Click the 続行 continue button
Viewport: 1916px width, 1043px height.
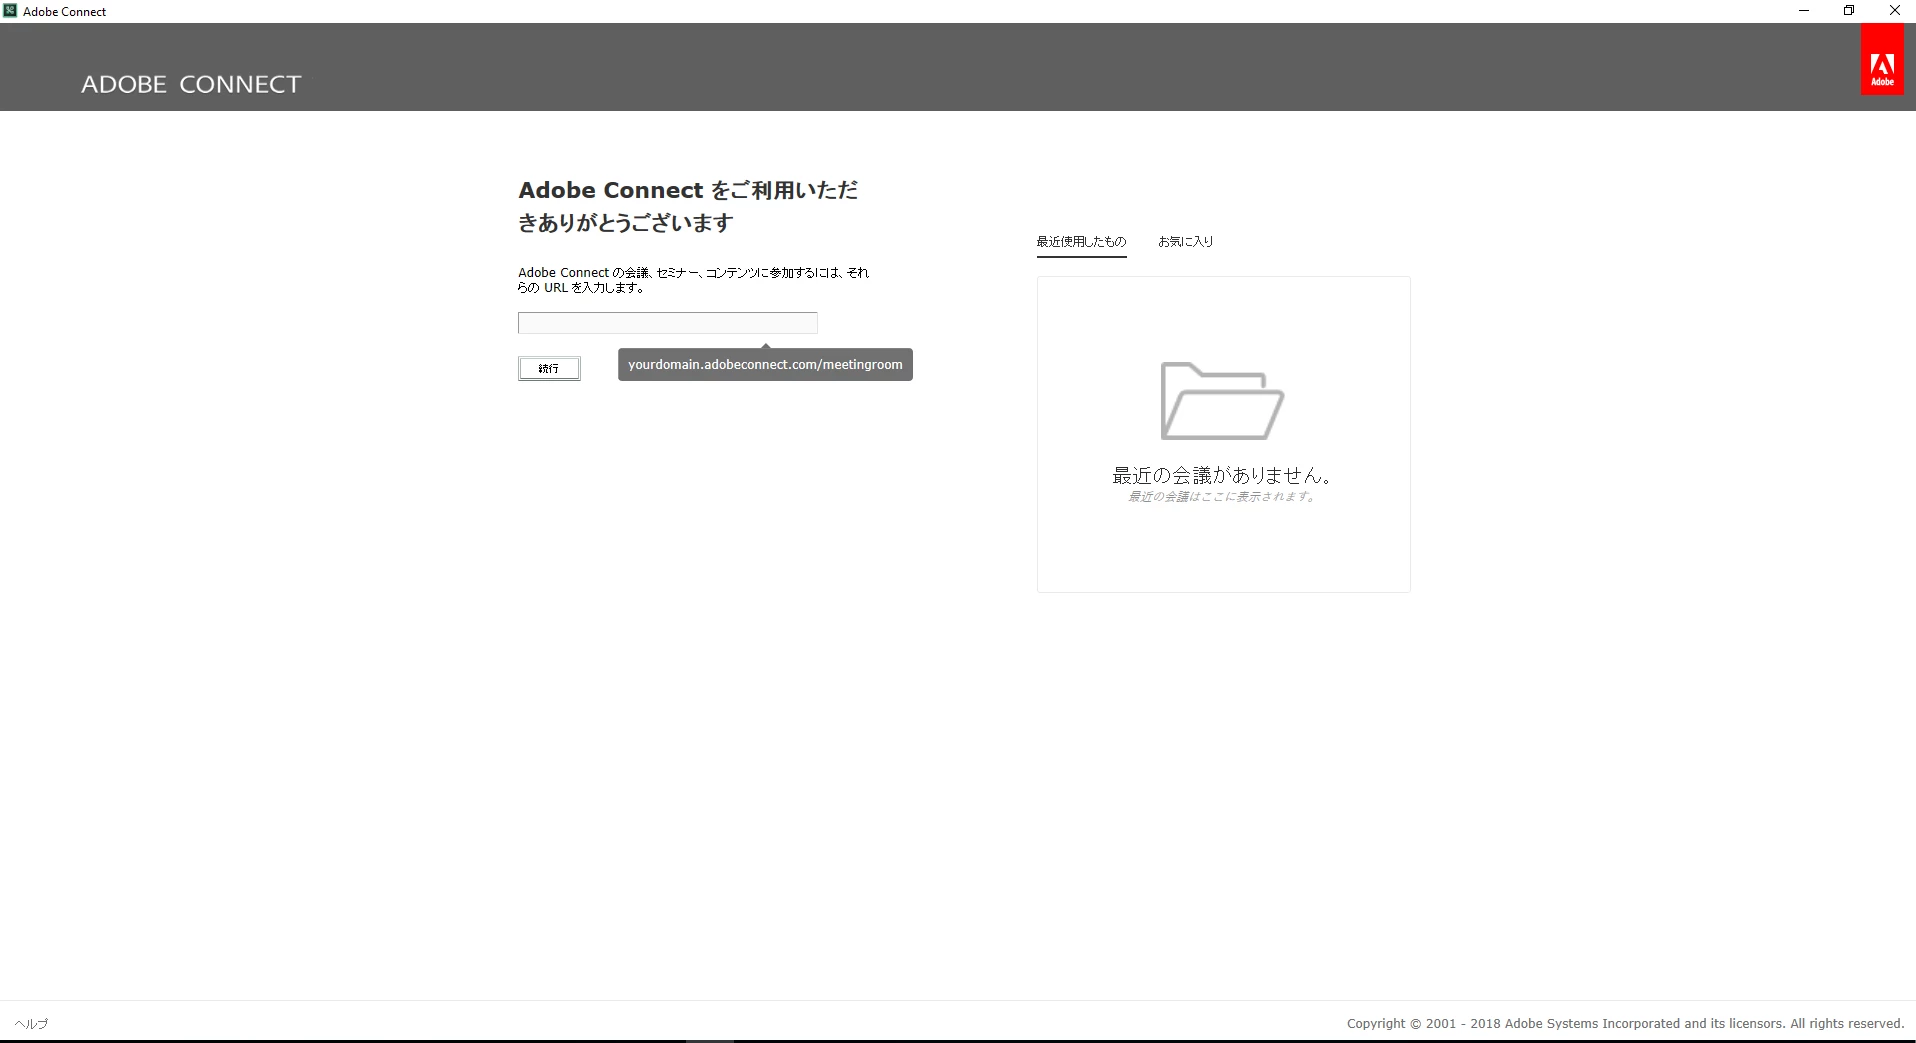[549, 368]
